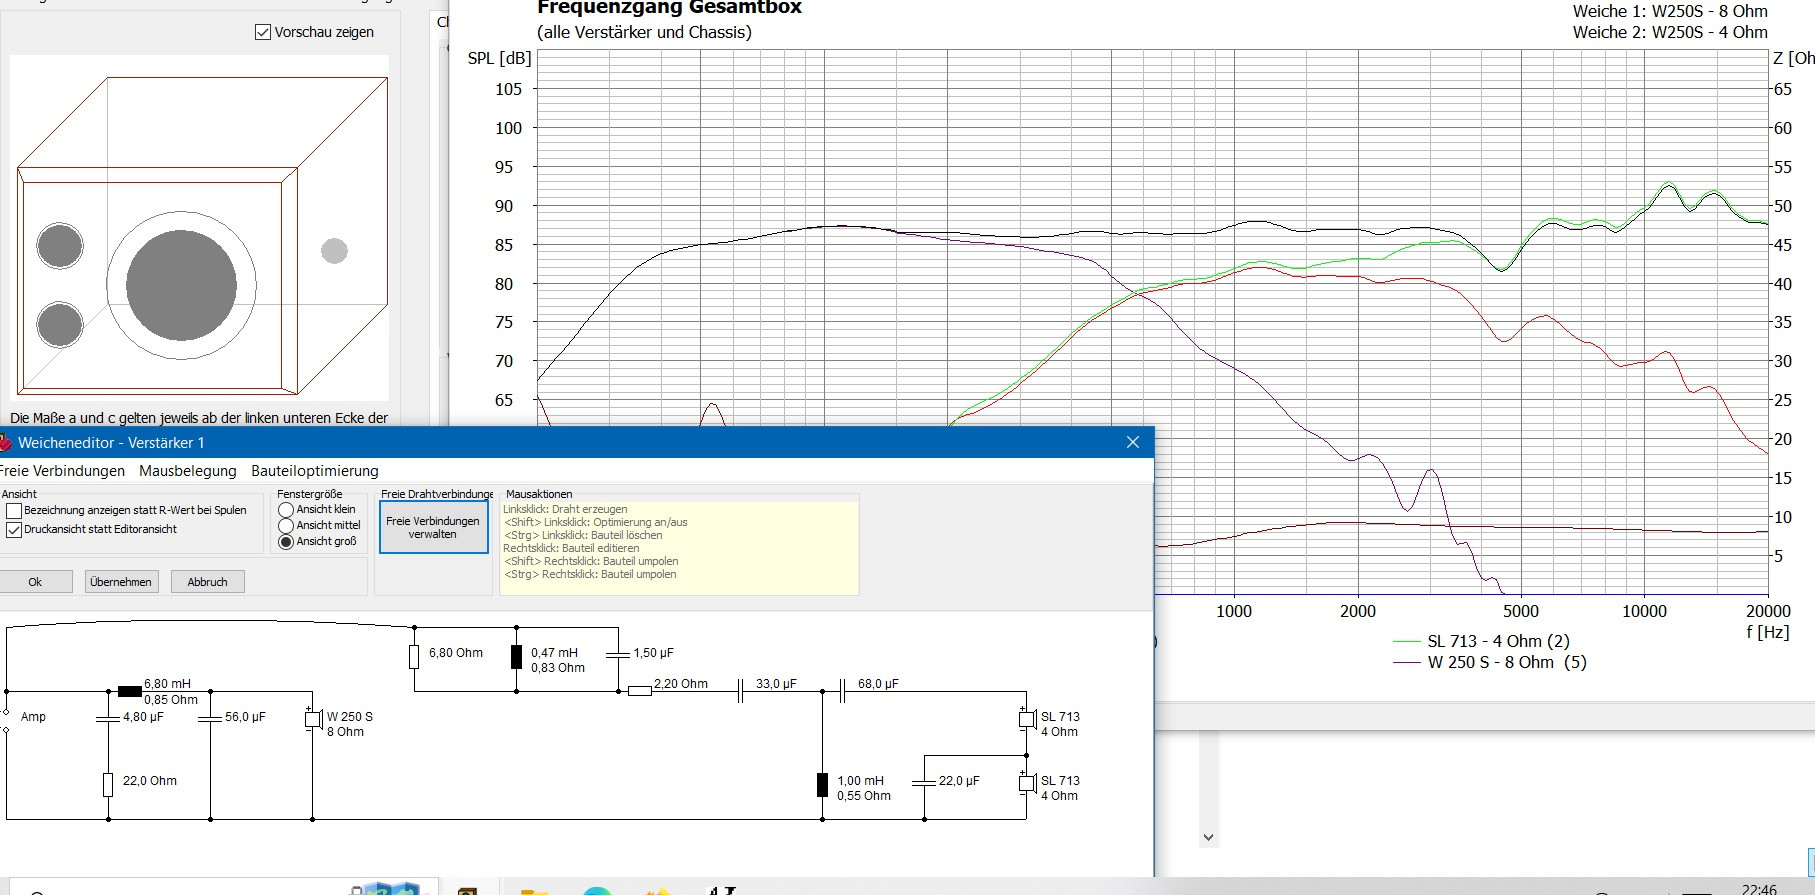Click the 2,20 Ohm series resistor

coord(640,691)
